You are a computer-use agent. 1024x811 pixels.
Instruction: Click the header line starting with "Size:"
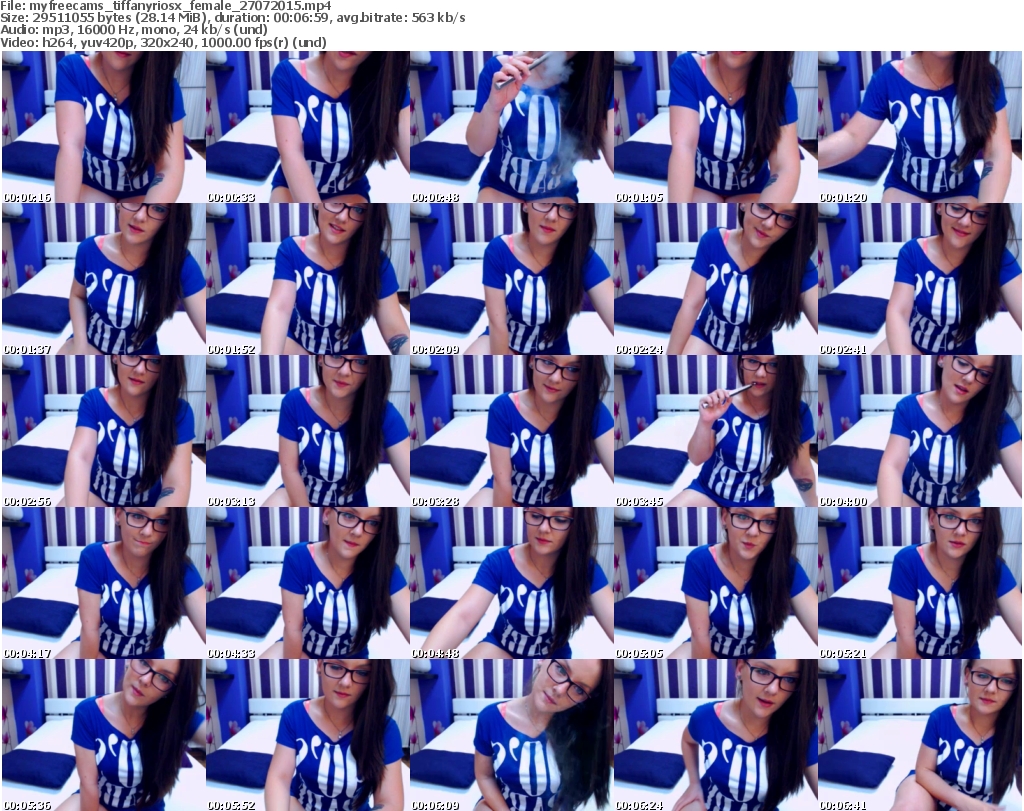232,18
